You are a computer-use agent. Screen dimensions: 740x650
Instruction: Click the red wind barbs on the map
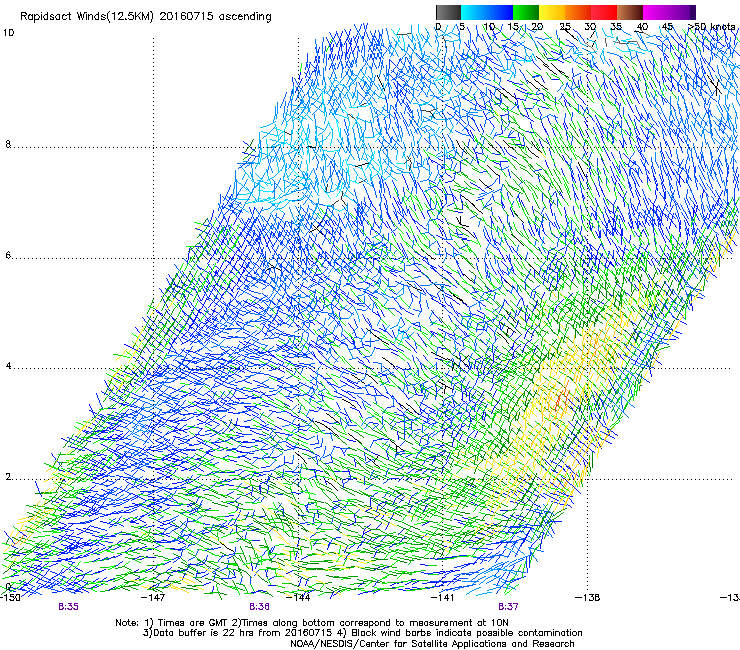pyautogui.click(x=561, y=399)
